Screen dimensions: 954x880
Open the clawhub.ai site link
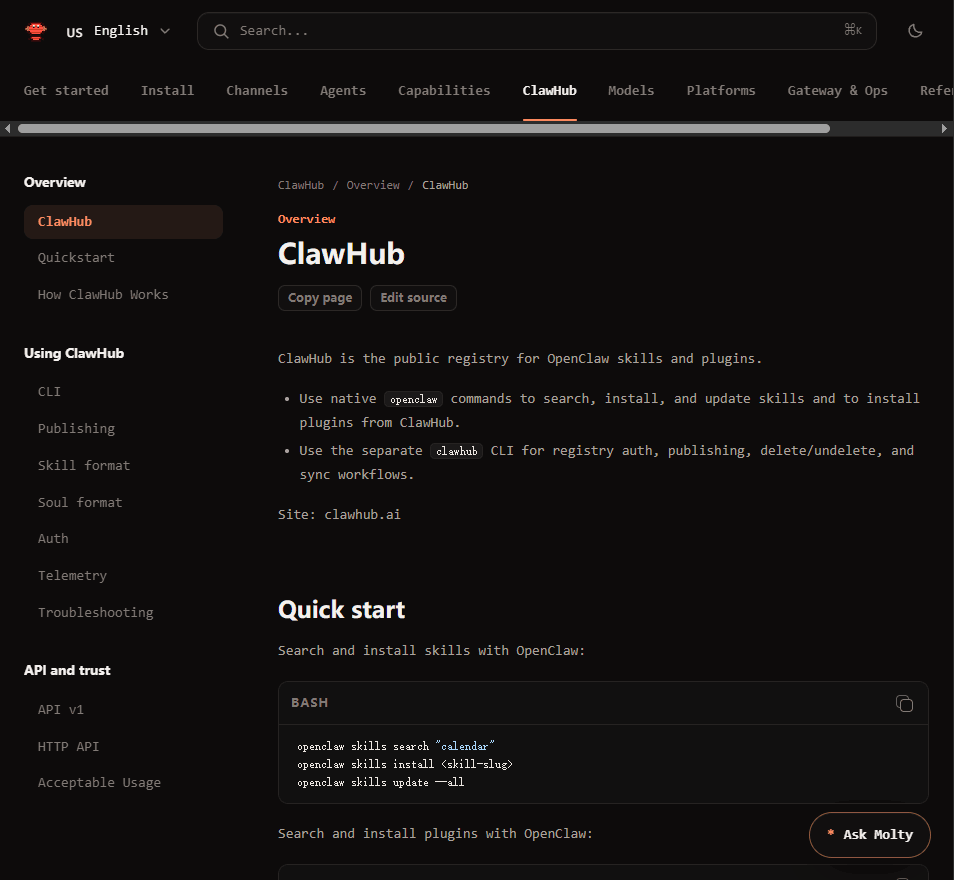363,515
